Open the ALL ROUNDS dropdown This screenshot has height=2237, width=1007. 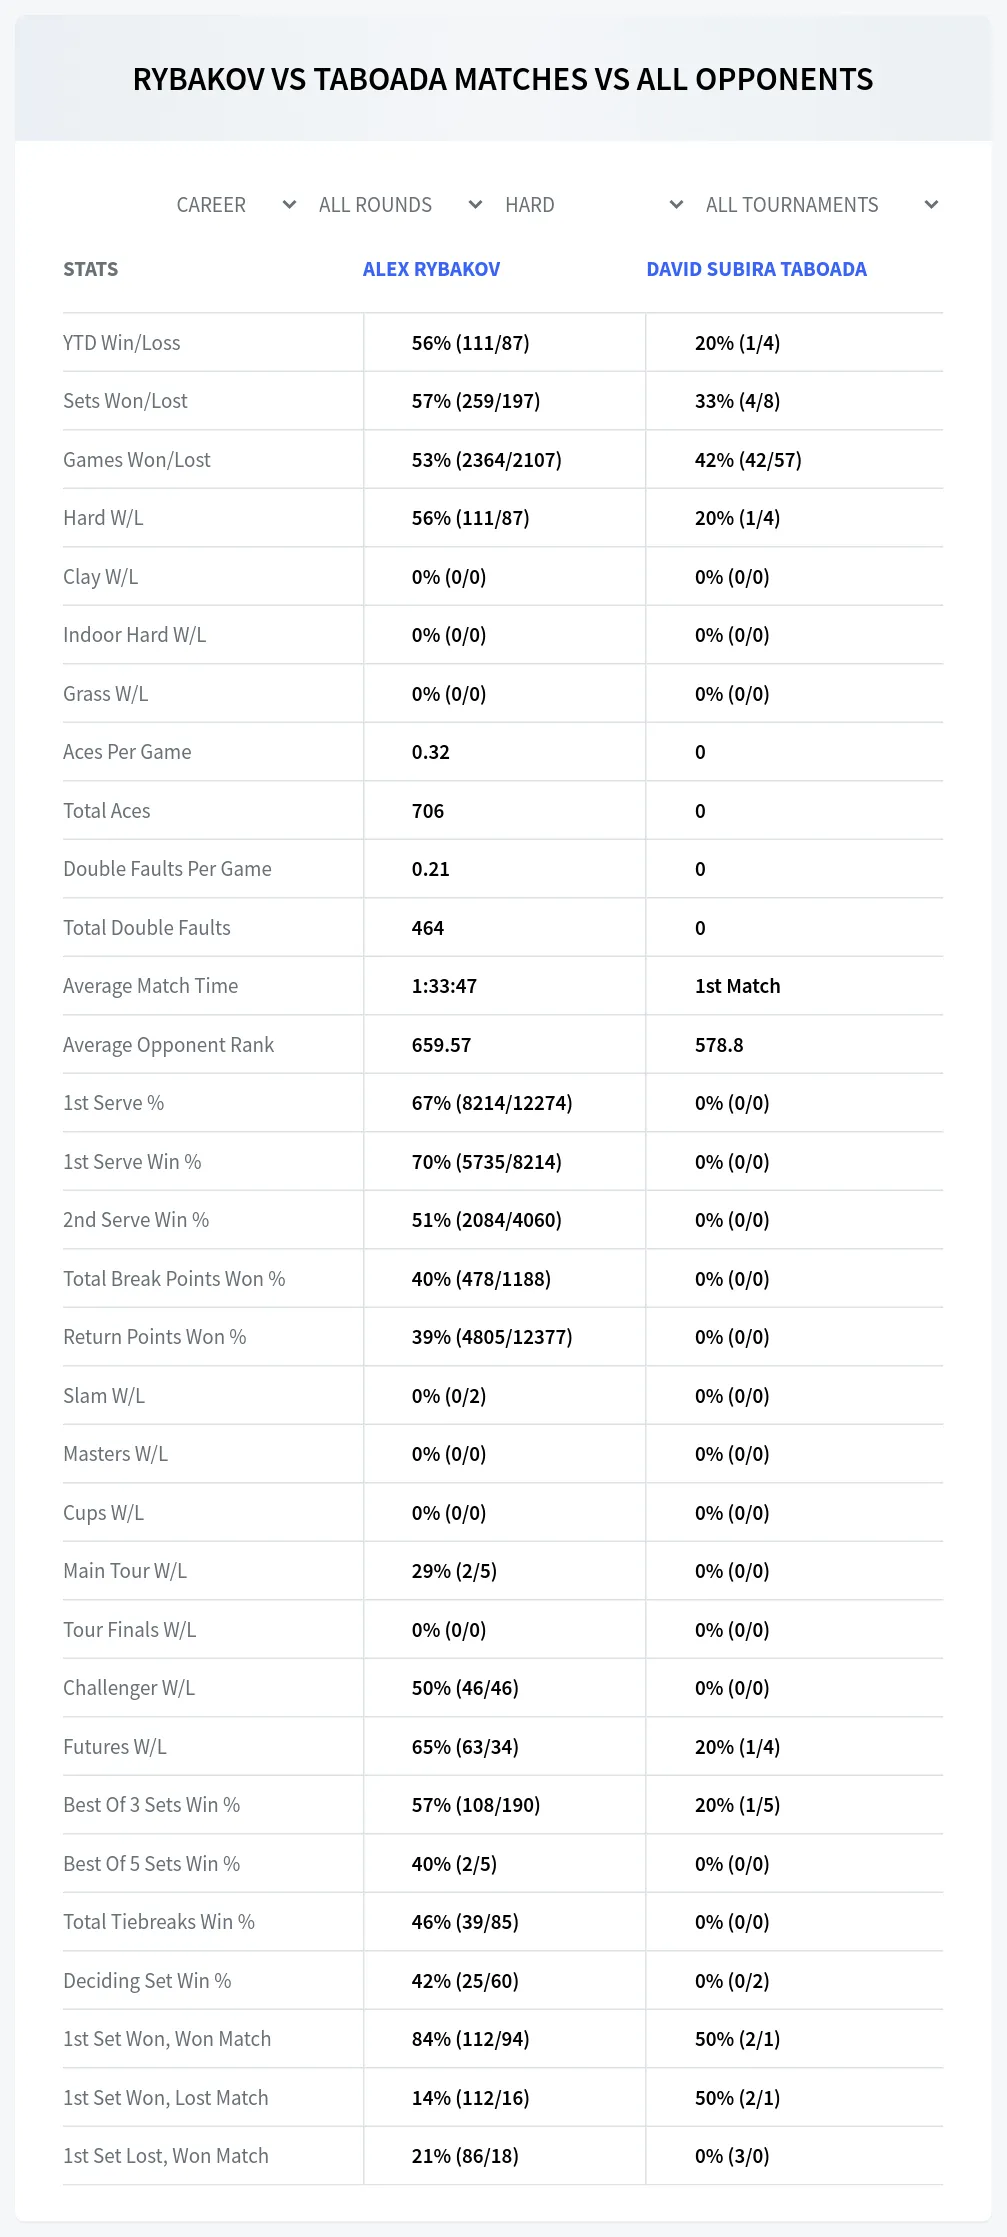pos(400,205)
